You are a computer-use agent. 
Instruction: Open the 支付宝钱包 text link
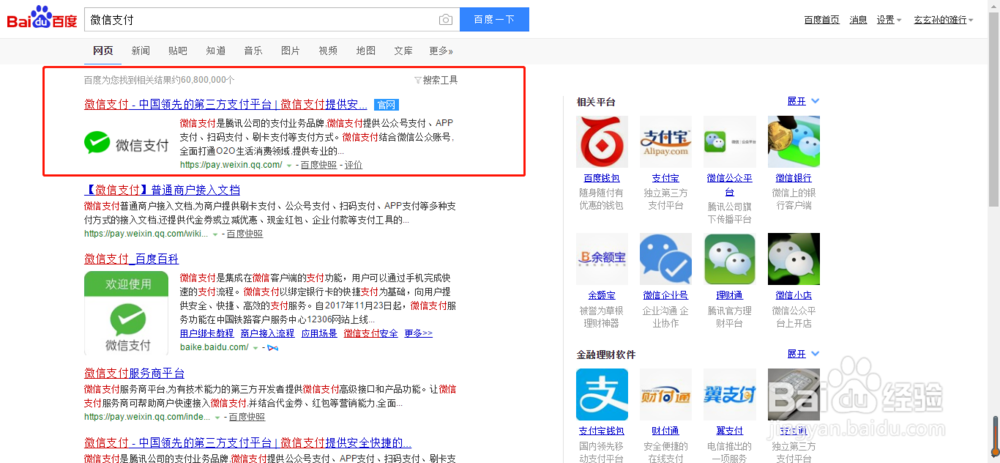click(602, 430)
